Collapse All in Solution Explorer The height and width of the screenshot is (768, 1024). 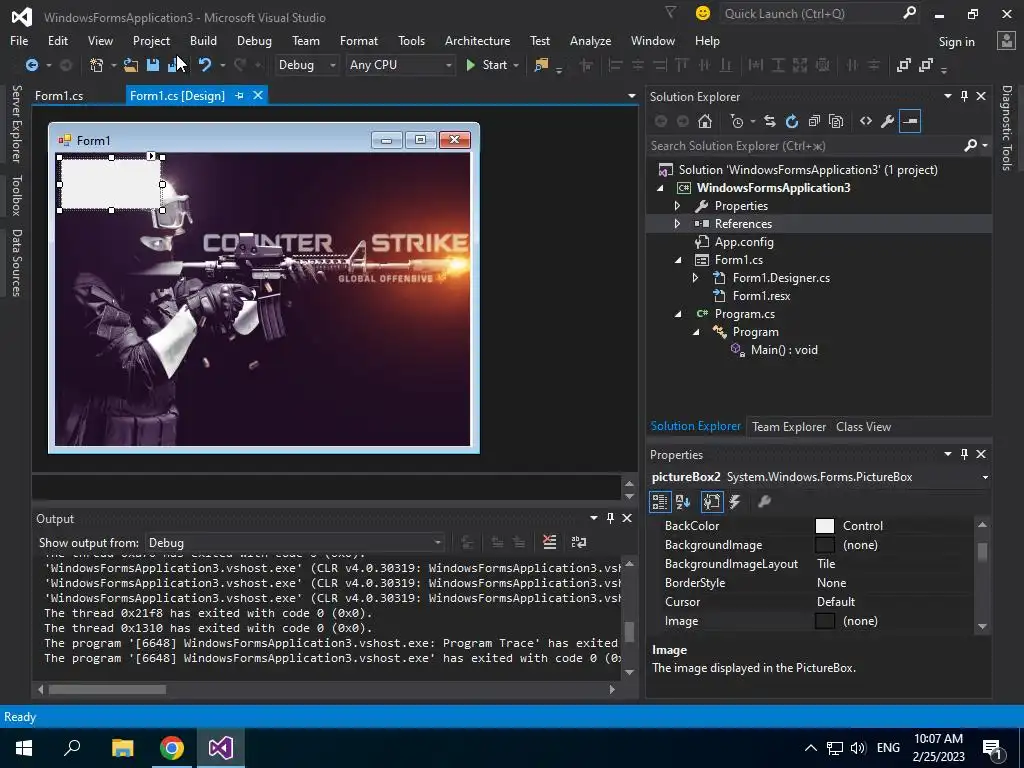pyautogui.click(x=814, y=121)
